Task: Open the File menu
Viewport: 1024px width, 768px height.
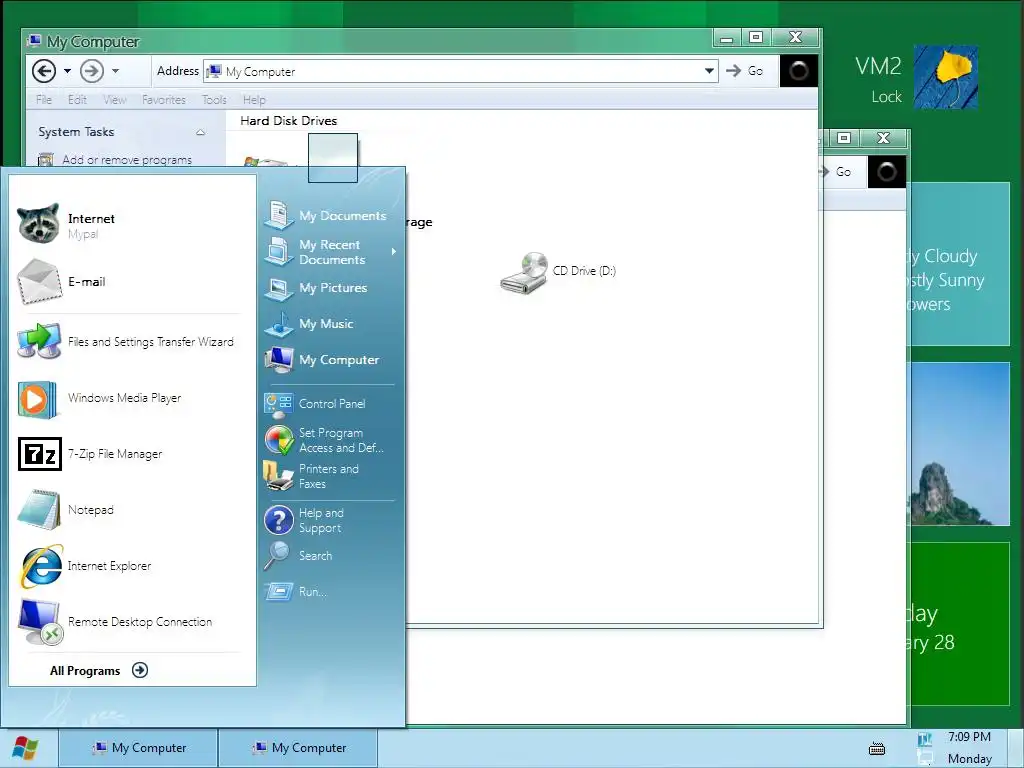Action: pos(44,100)
